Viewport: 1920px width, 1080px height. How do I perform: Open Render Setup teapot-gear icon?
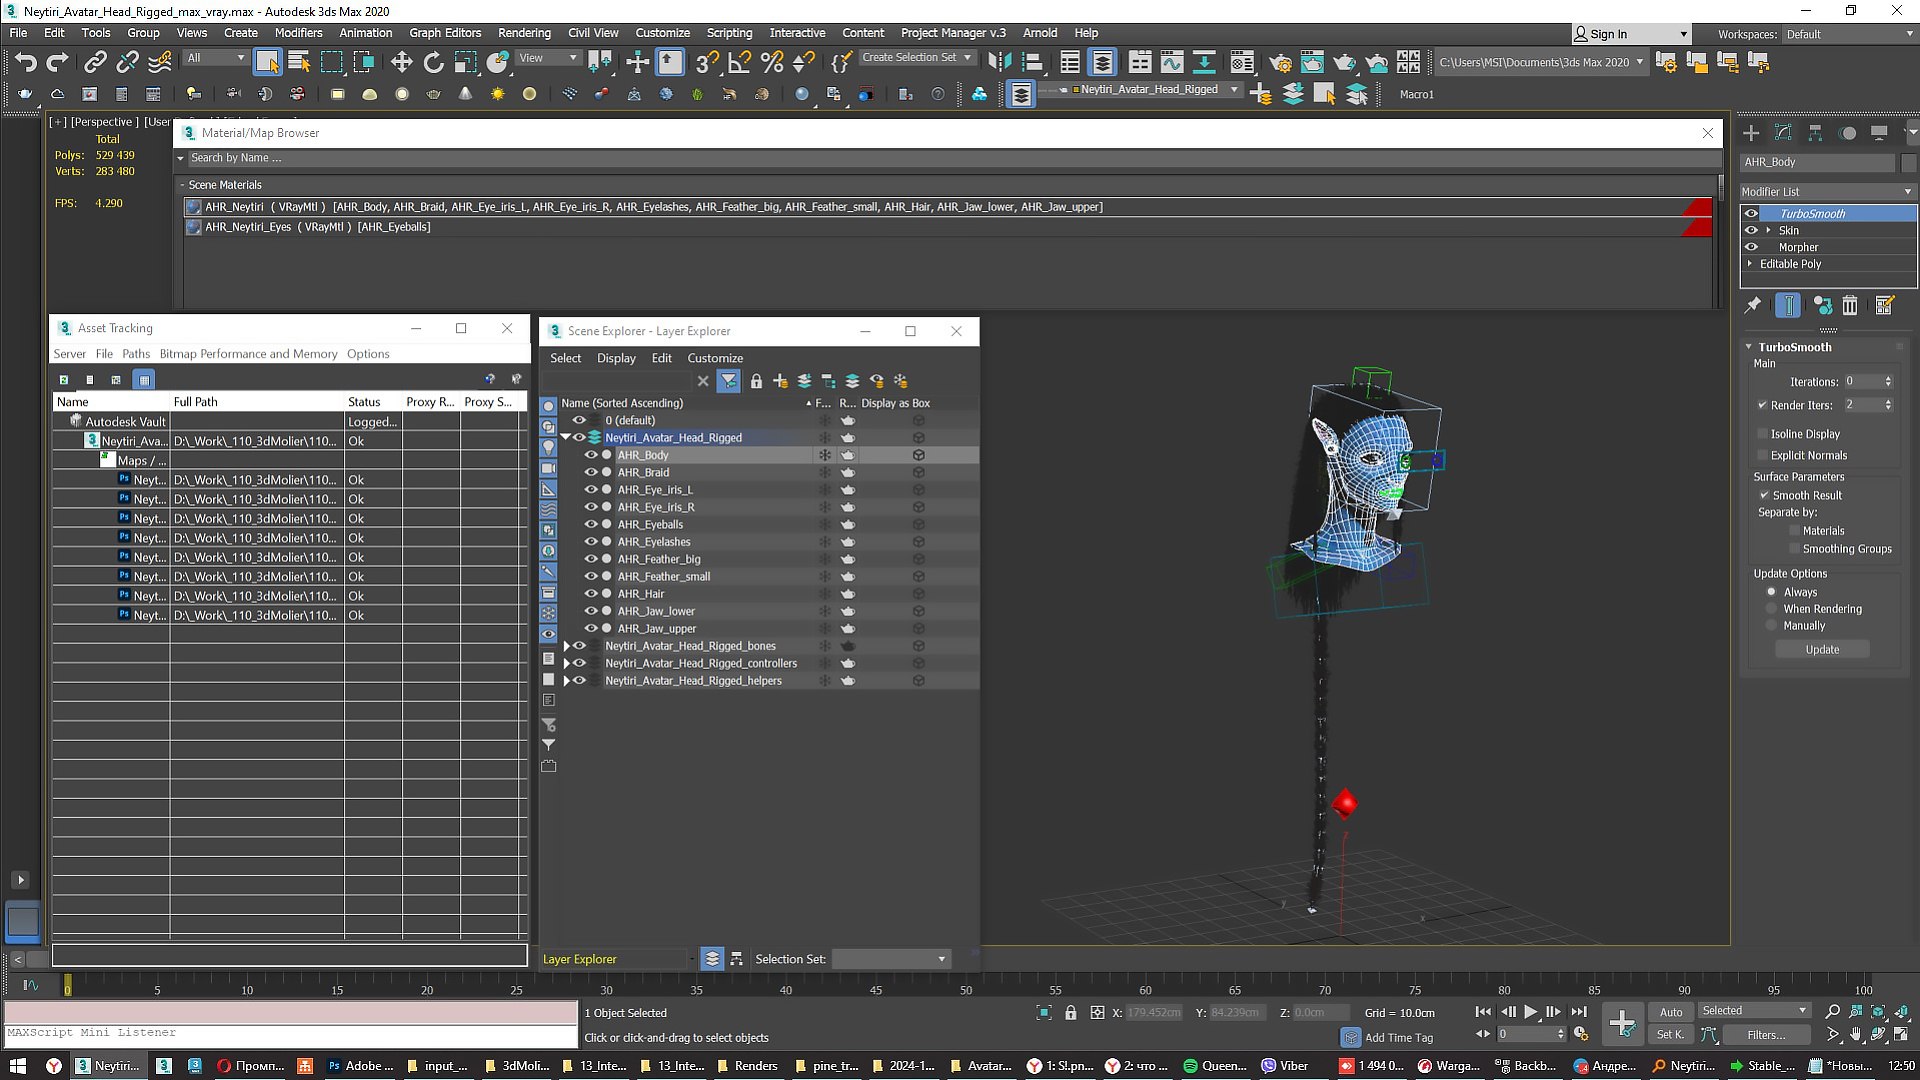click(1280, 62)
